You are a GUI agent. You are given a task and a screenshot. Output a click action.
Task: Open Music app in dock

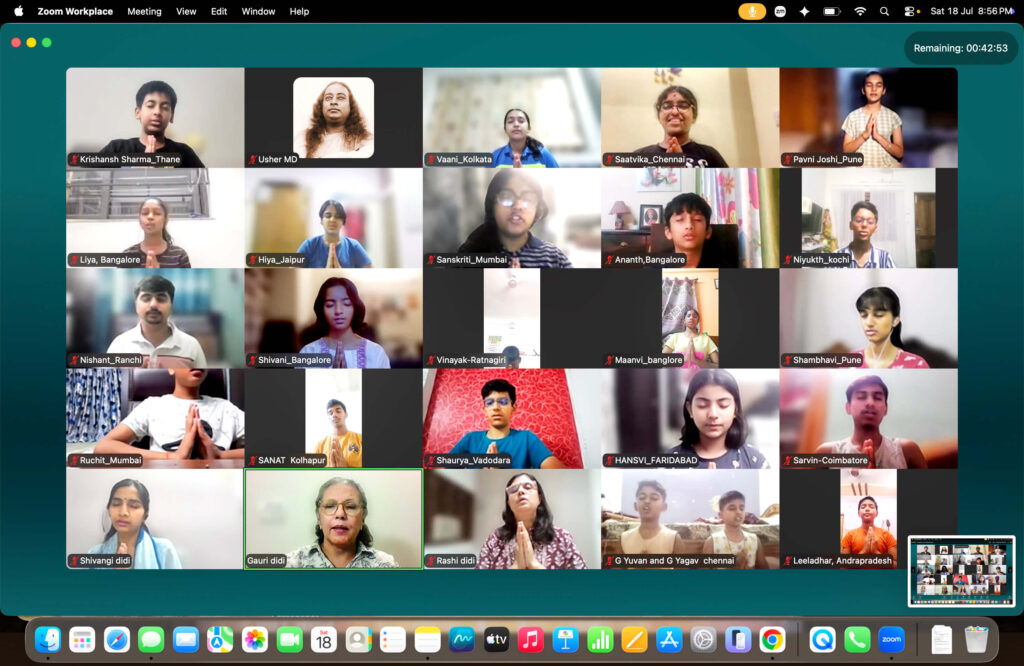coord(531,640)
